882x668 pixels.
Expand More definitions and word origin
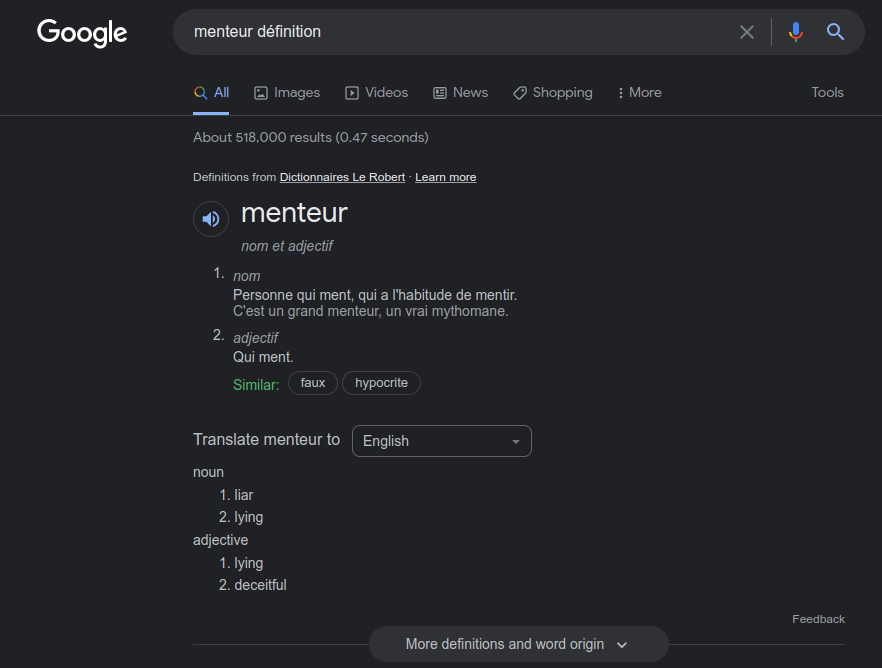pos(519,644)
